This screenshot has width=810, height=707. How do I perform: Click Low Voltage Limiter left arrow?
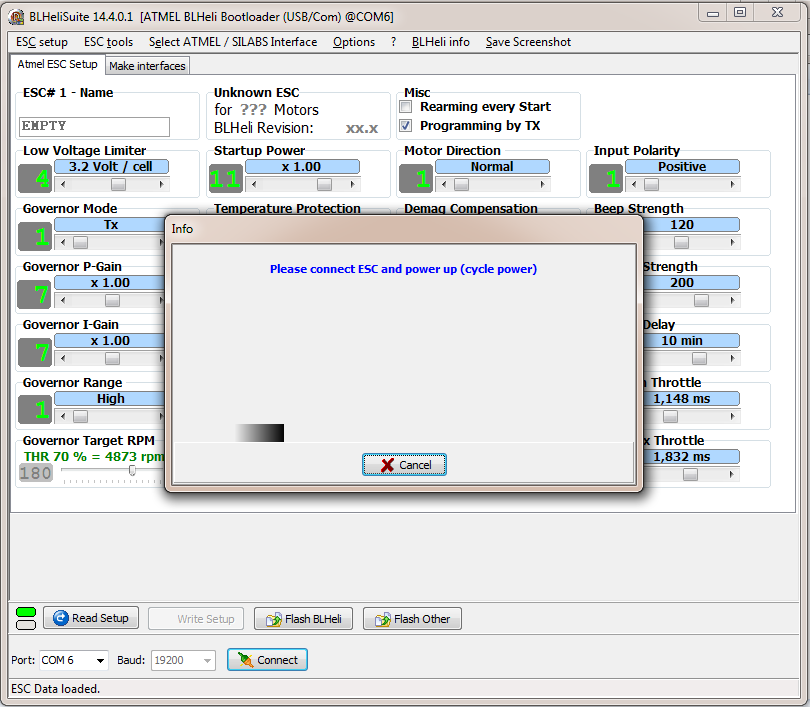pyautogui.click(x=63, y=184)
